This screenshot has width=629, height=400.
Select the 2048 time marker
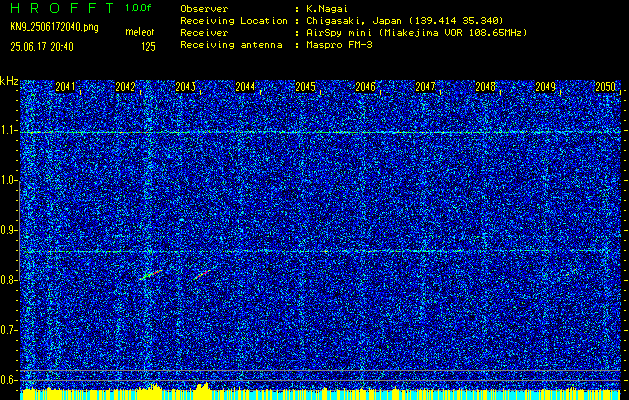485,87
